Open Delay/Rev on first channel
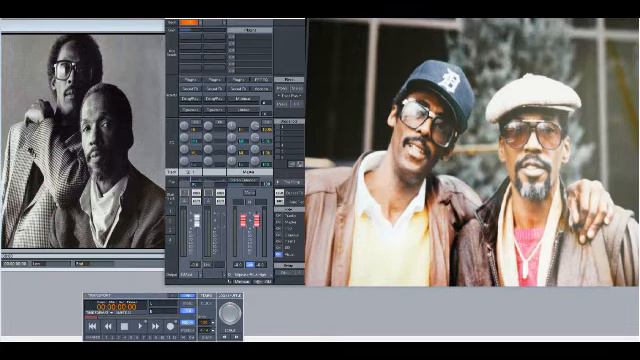Viewport: 640px width, 360px height. (190, 99)
